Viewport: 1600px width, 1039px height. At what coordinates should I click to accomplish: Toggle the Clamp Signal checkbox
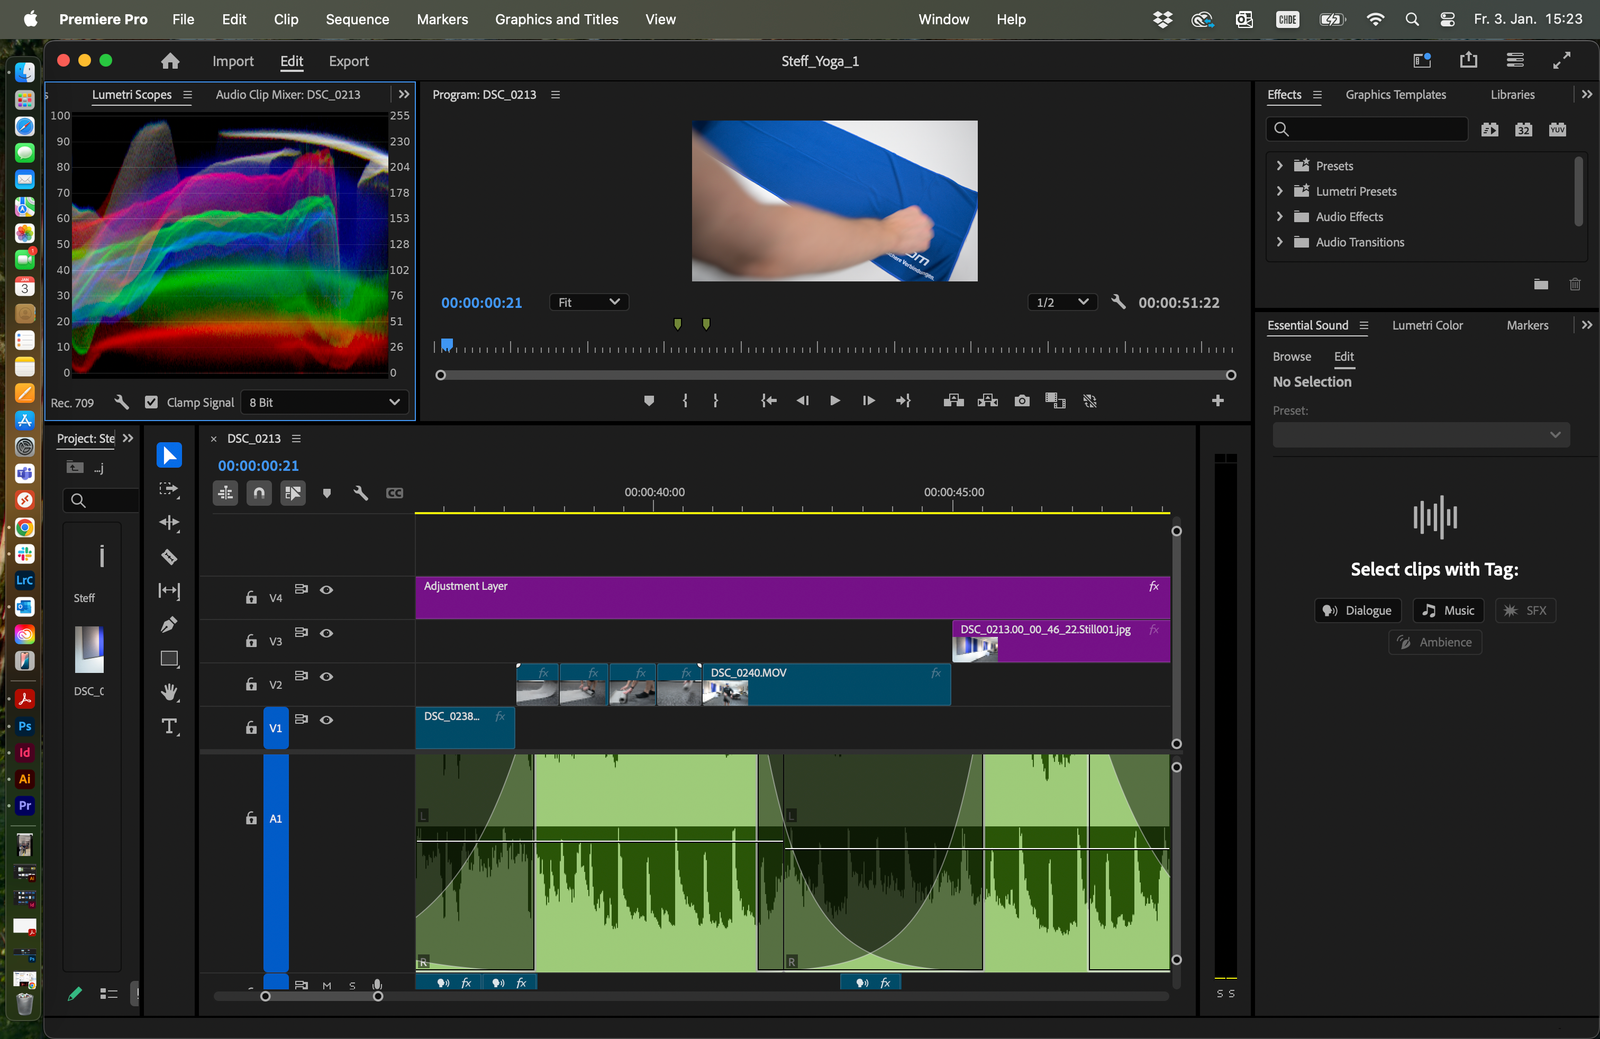click(x=151, y=402)
